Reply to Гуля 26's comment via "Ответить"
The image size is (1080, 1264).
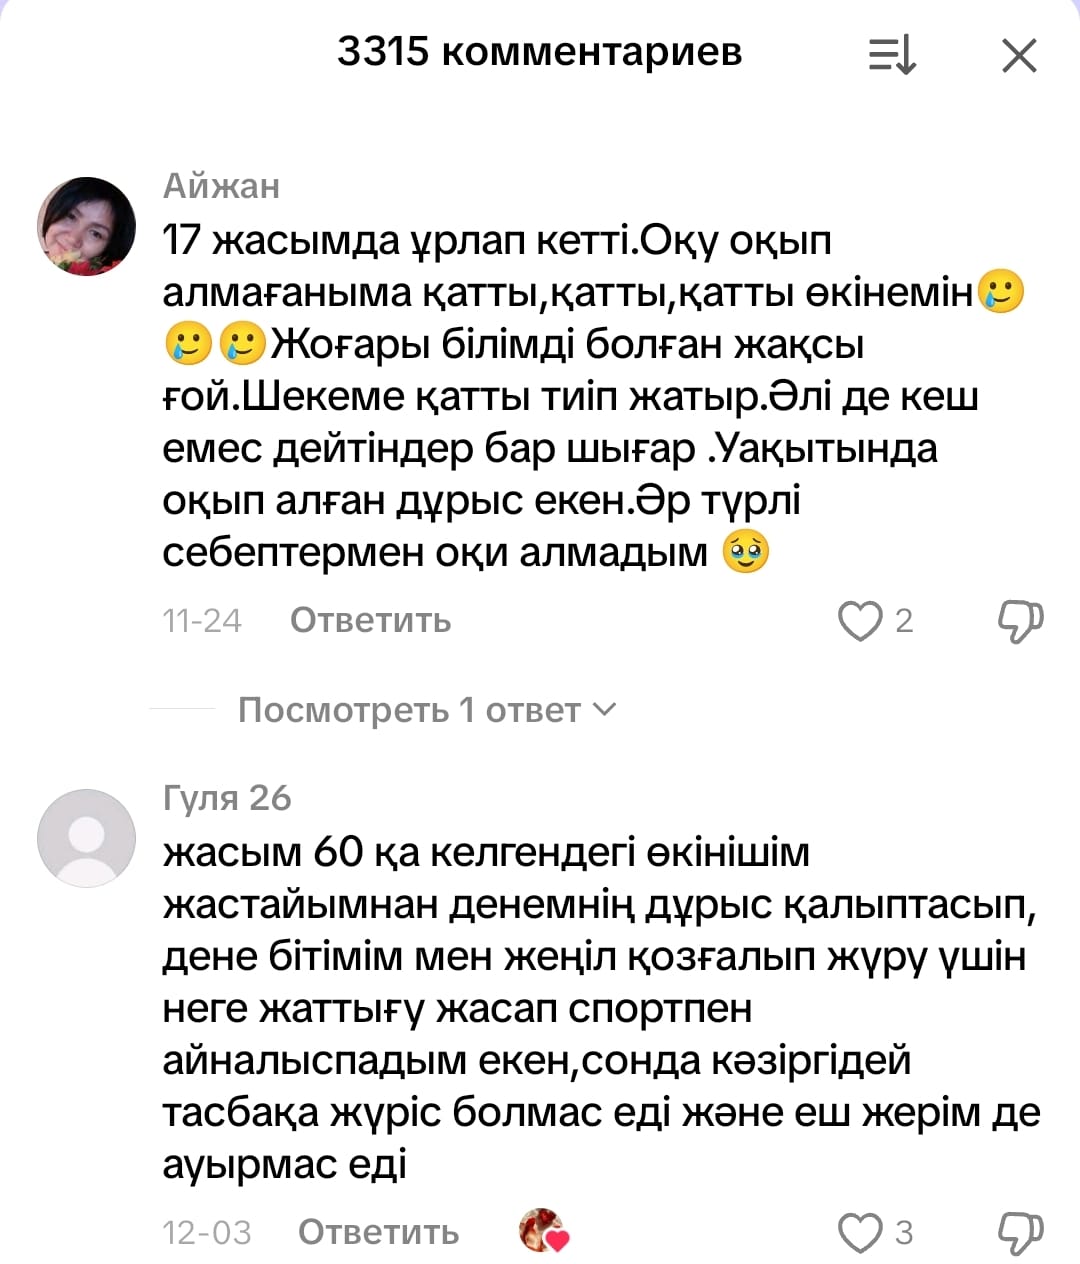coord(378,1233)
